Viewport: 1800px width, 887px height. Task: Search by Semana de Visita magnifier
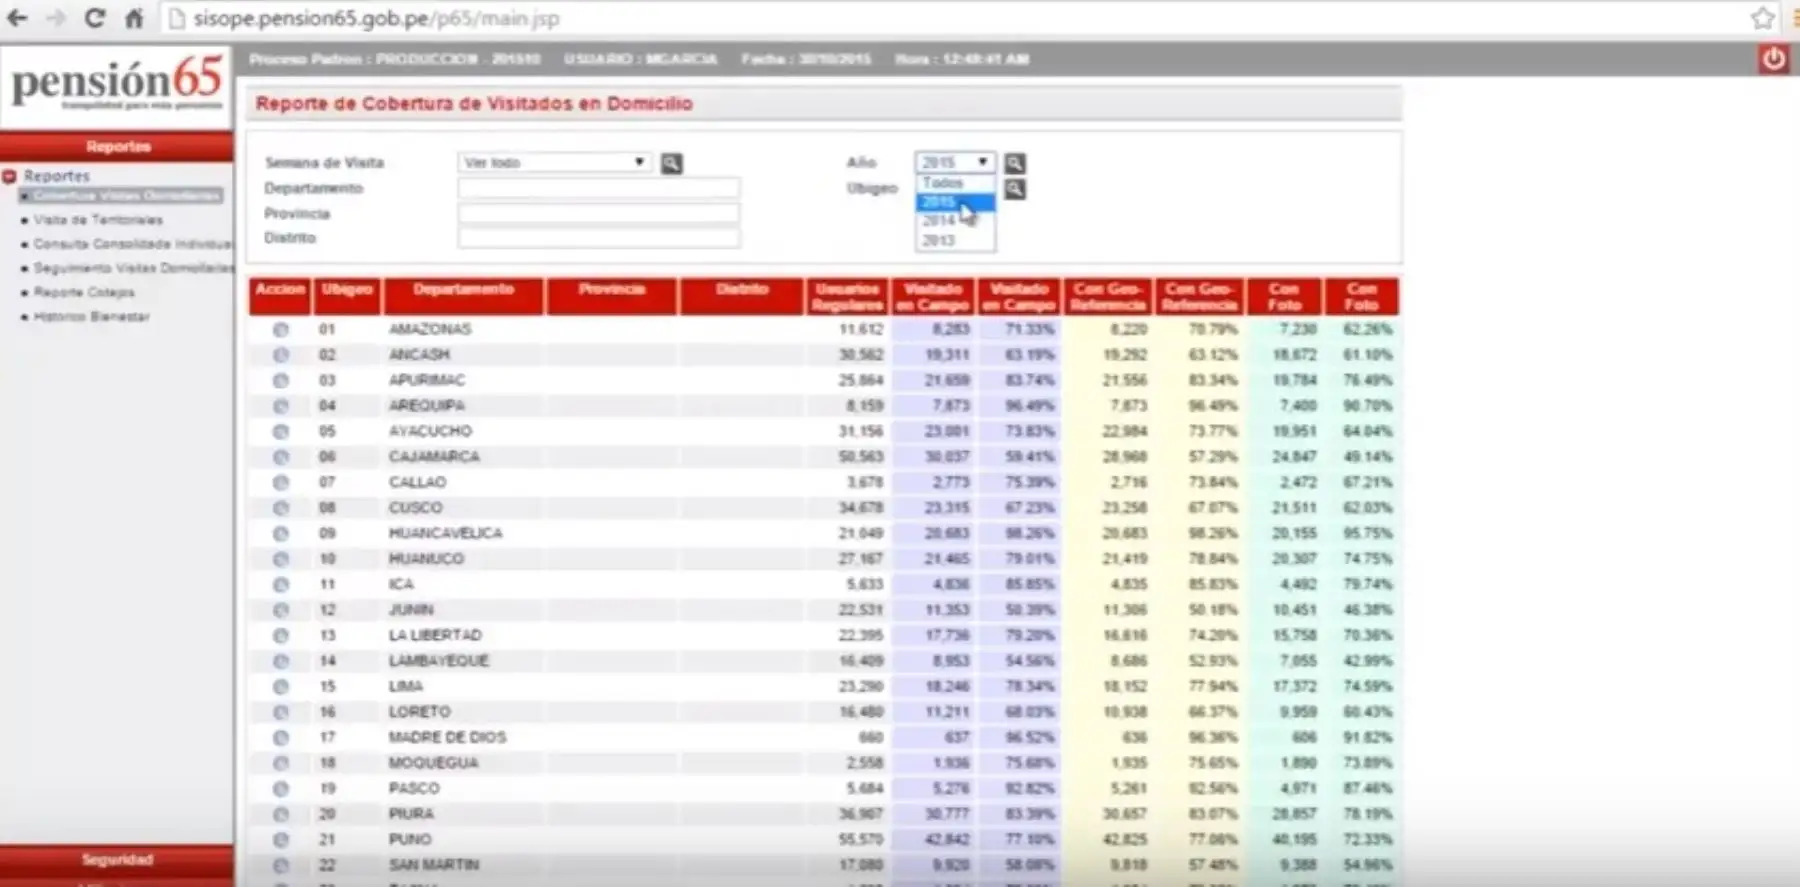[x=672, y=163]
